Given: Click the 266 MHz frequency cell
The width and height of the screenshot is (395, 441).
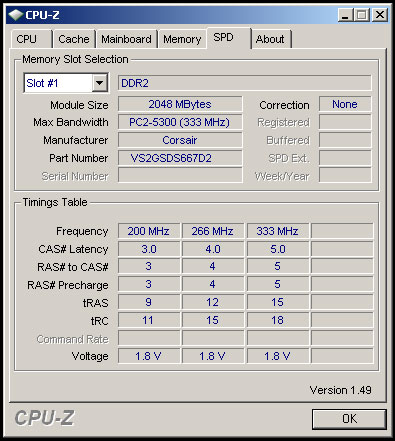Looking at the screenshot, I should tap(213, 231).
